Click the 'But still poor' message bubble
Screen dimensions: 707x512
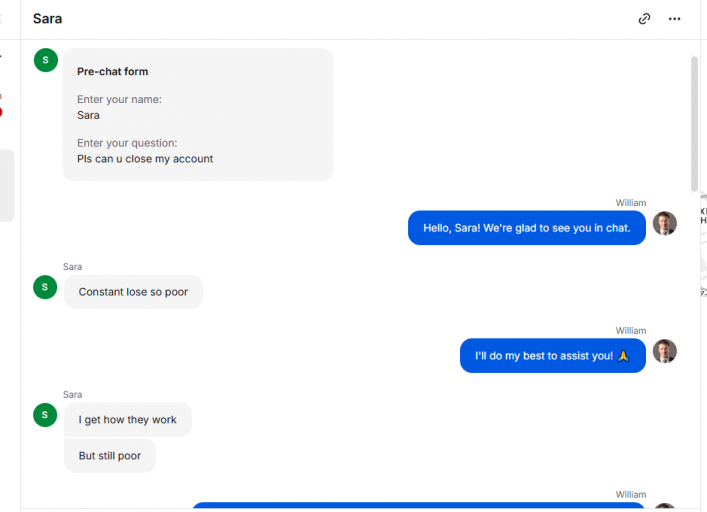click(110, 456)
